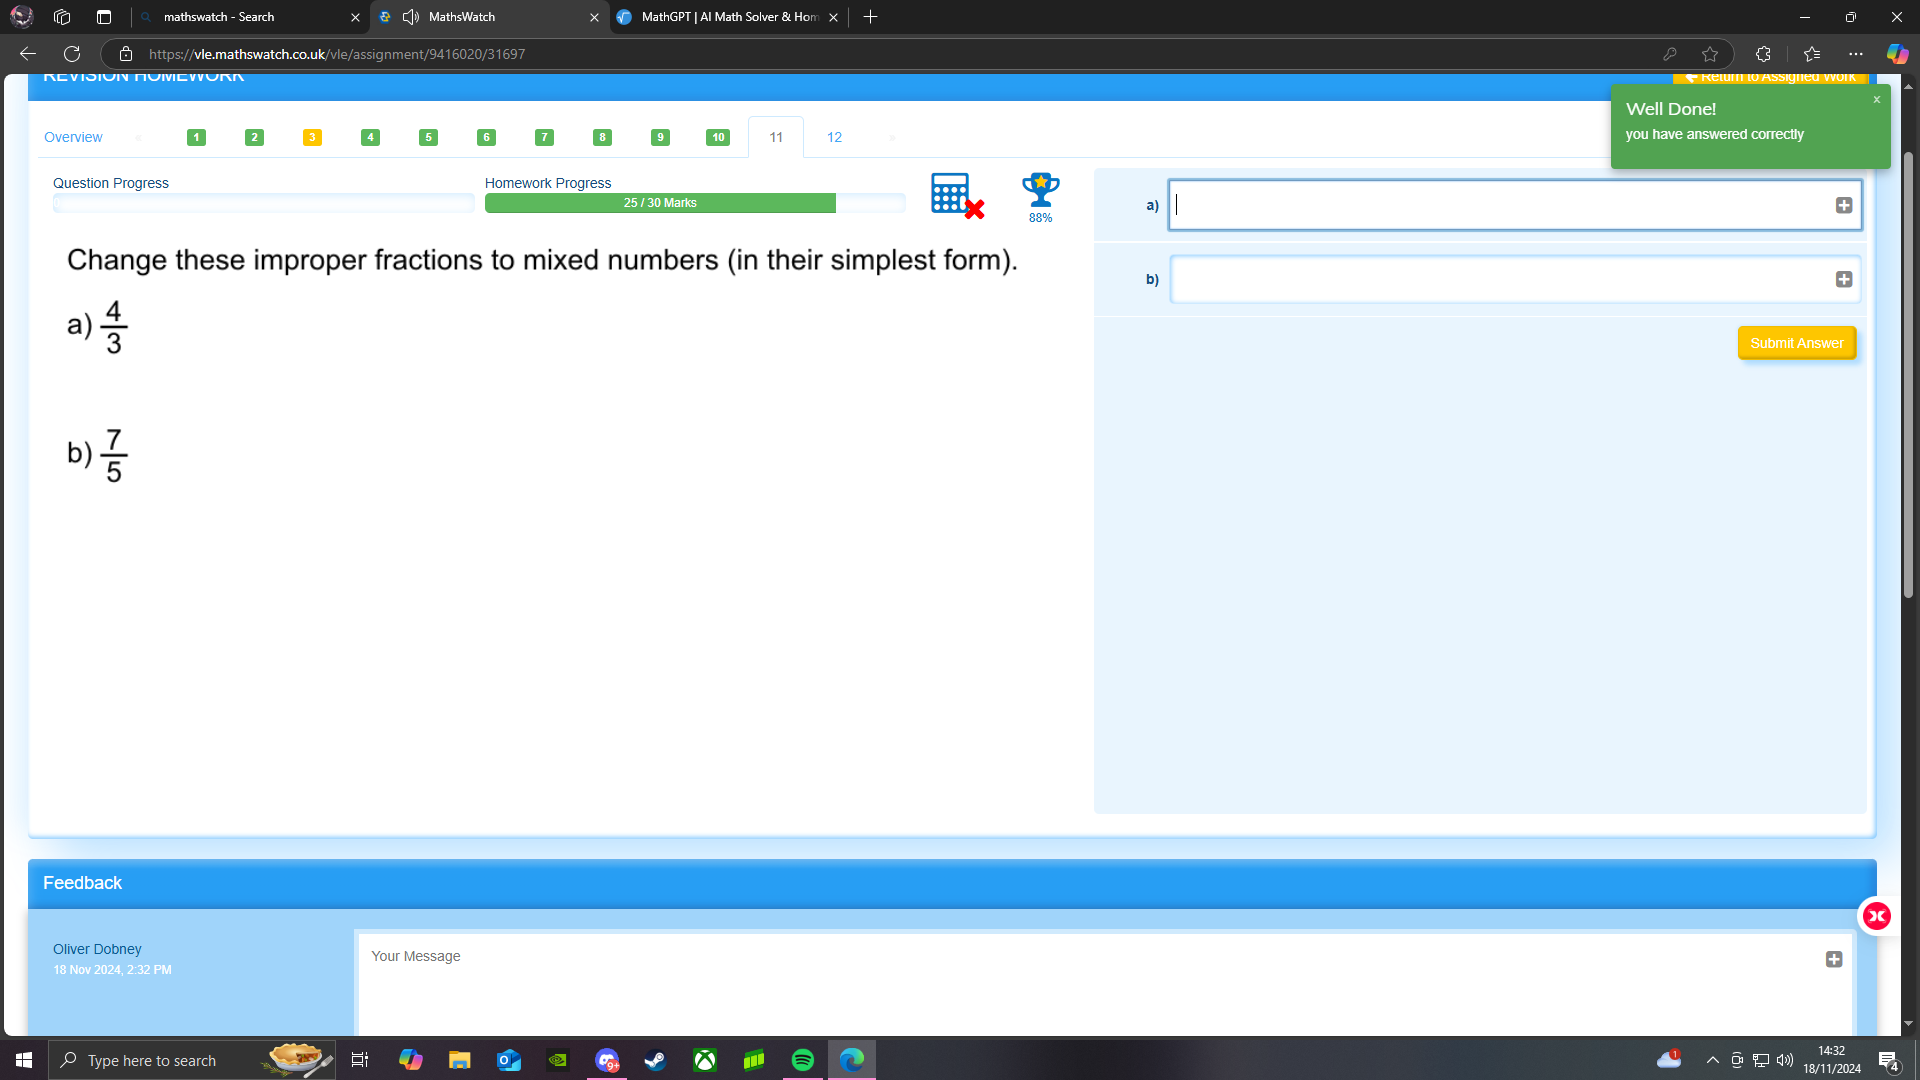
Task: Go to question 12
Action: click(834, 137)
